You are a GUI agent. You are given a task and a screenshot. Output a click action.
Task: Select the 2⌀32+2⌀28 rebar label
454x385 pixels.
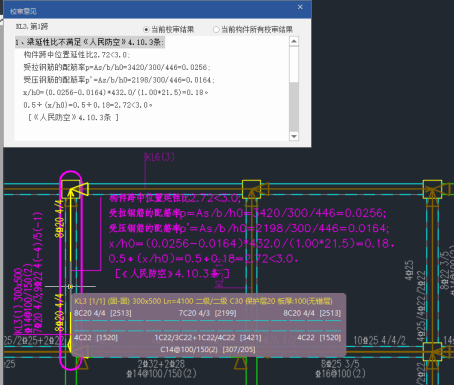161,364
